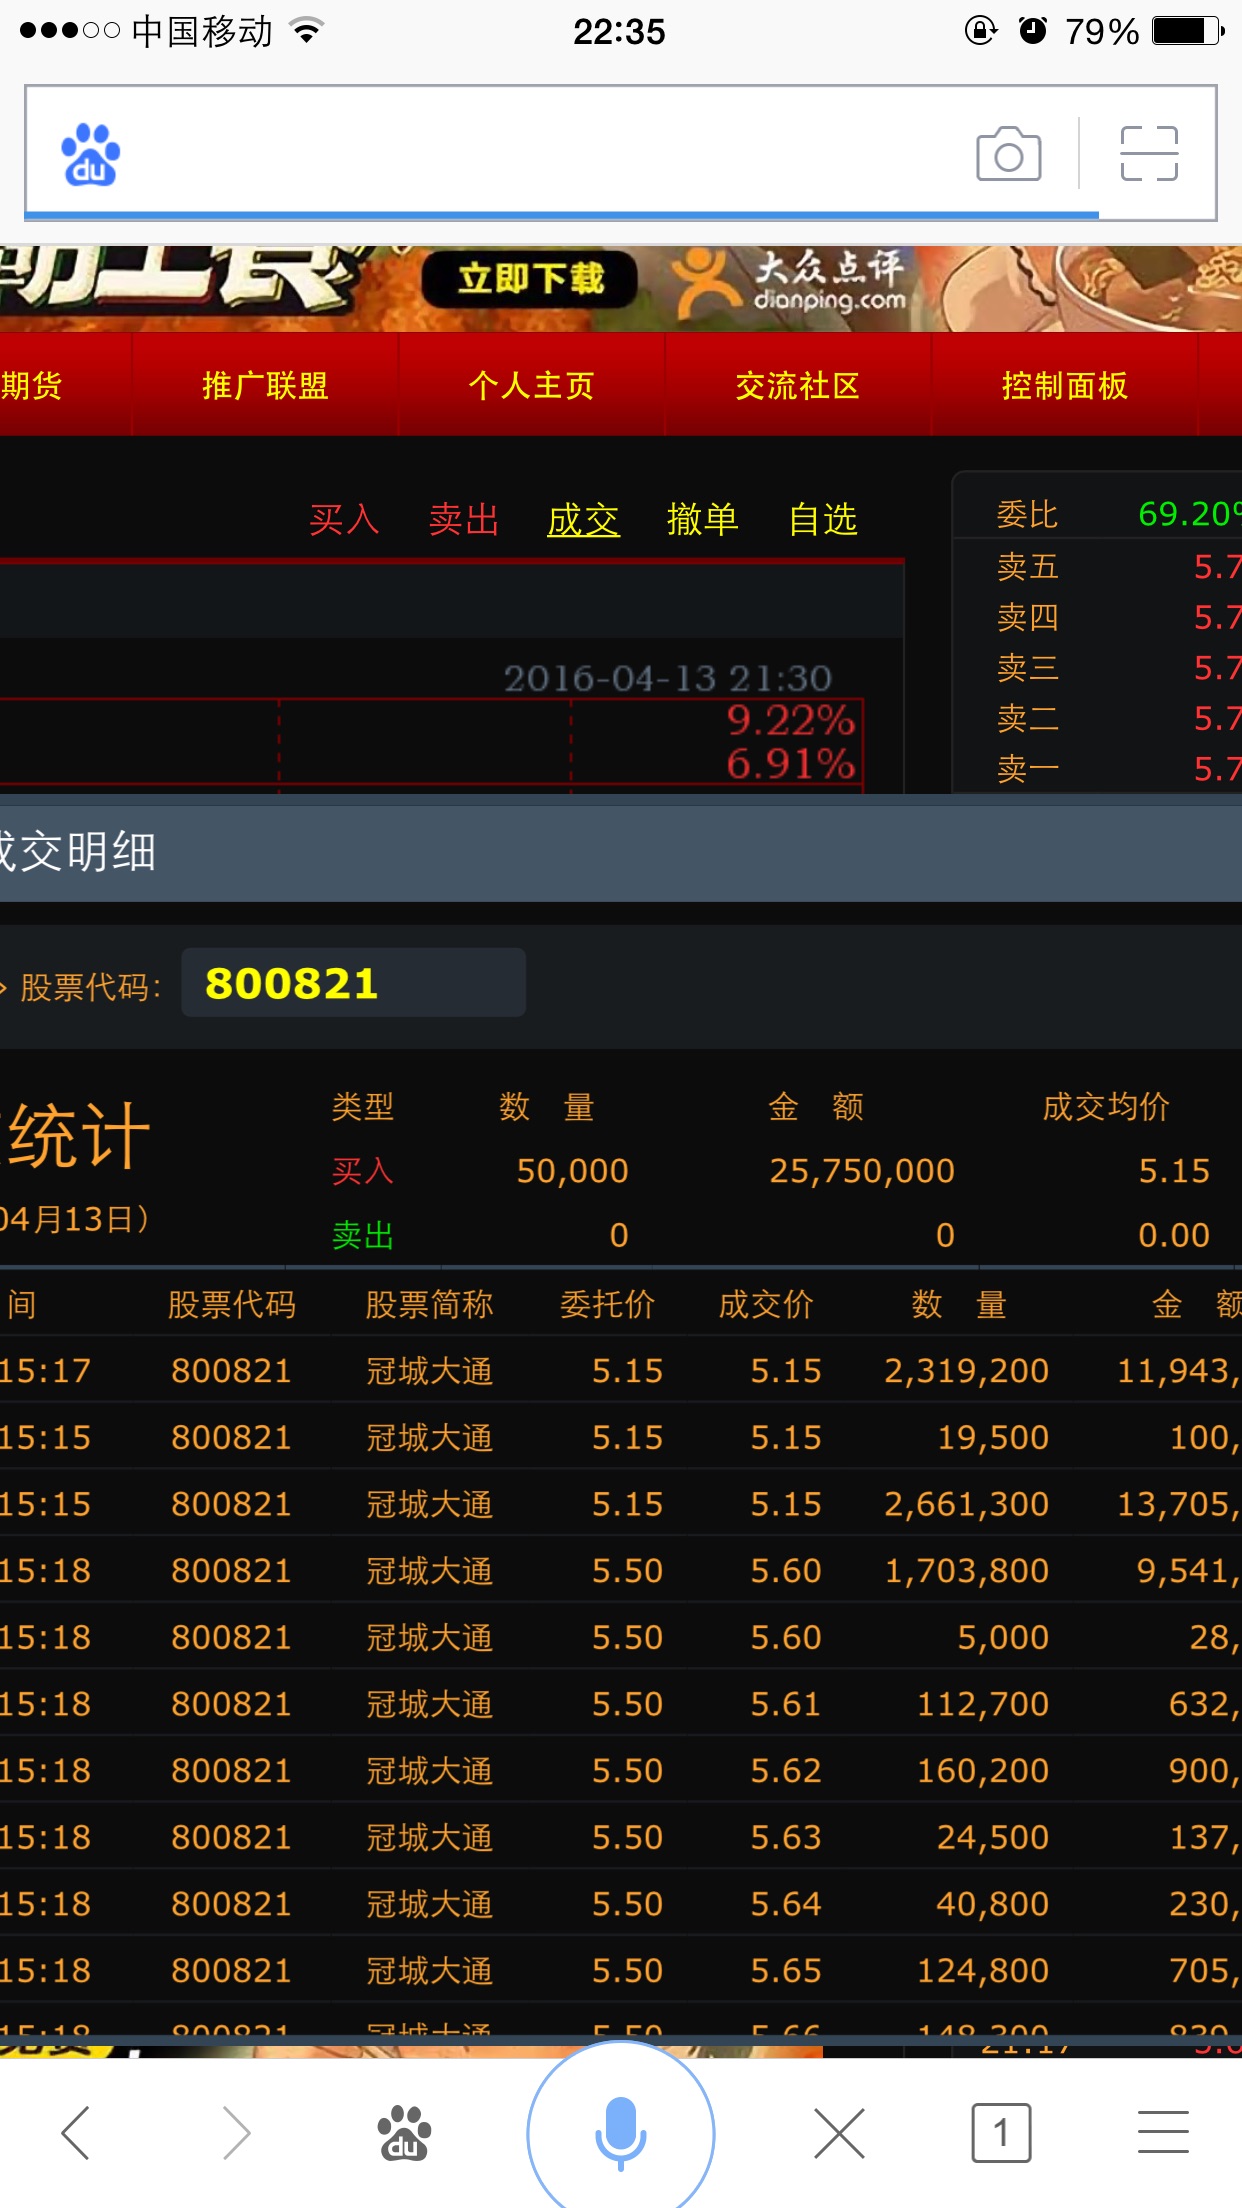Open Baidu home from bottom toolbar
Screen dimensions: 1242x2208
click(x=403, y=2132)
